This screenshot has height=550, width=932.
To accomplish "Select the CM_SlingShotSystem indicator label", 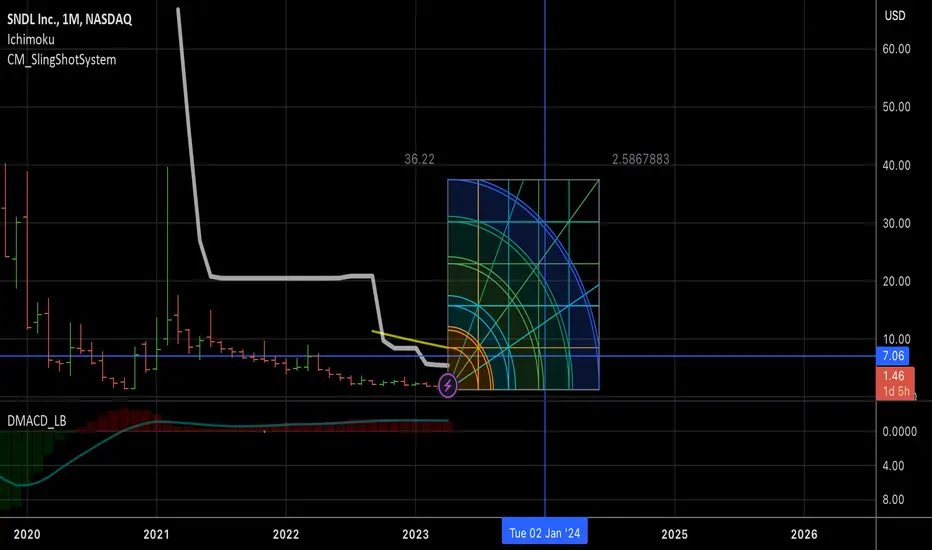I will pyautogui.click(x=62, y=59).
